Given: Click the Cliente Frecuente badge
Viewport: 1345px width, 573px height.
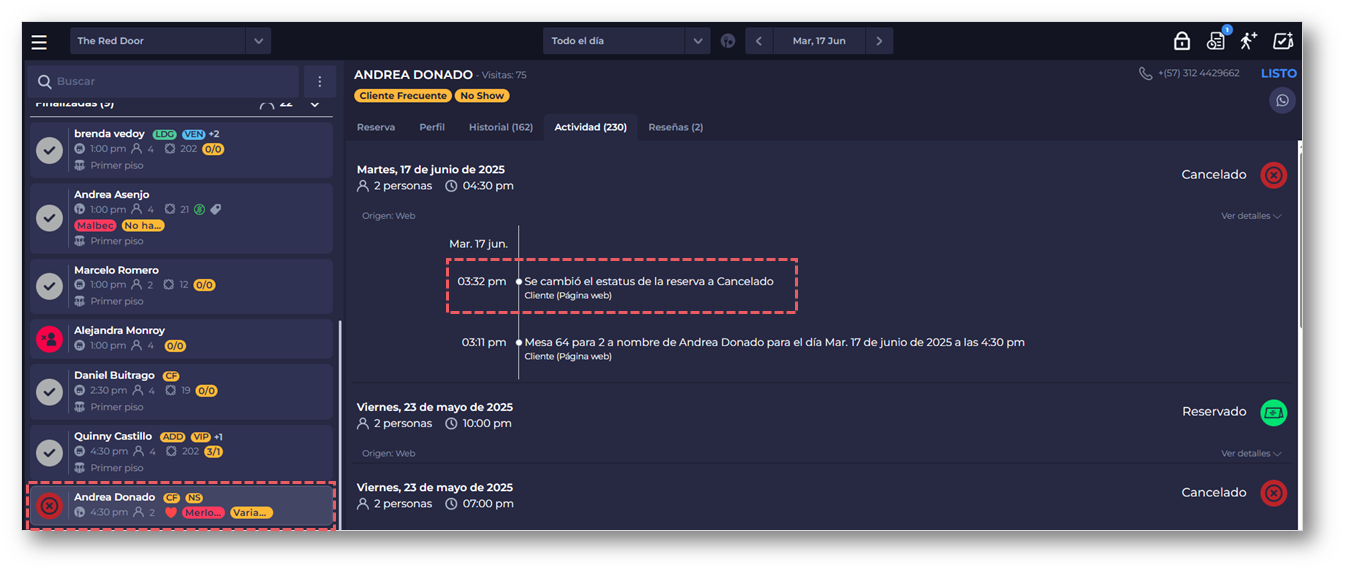Looking at the screenshot, I should [403, 96].
